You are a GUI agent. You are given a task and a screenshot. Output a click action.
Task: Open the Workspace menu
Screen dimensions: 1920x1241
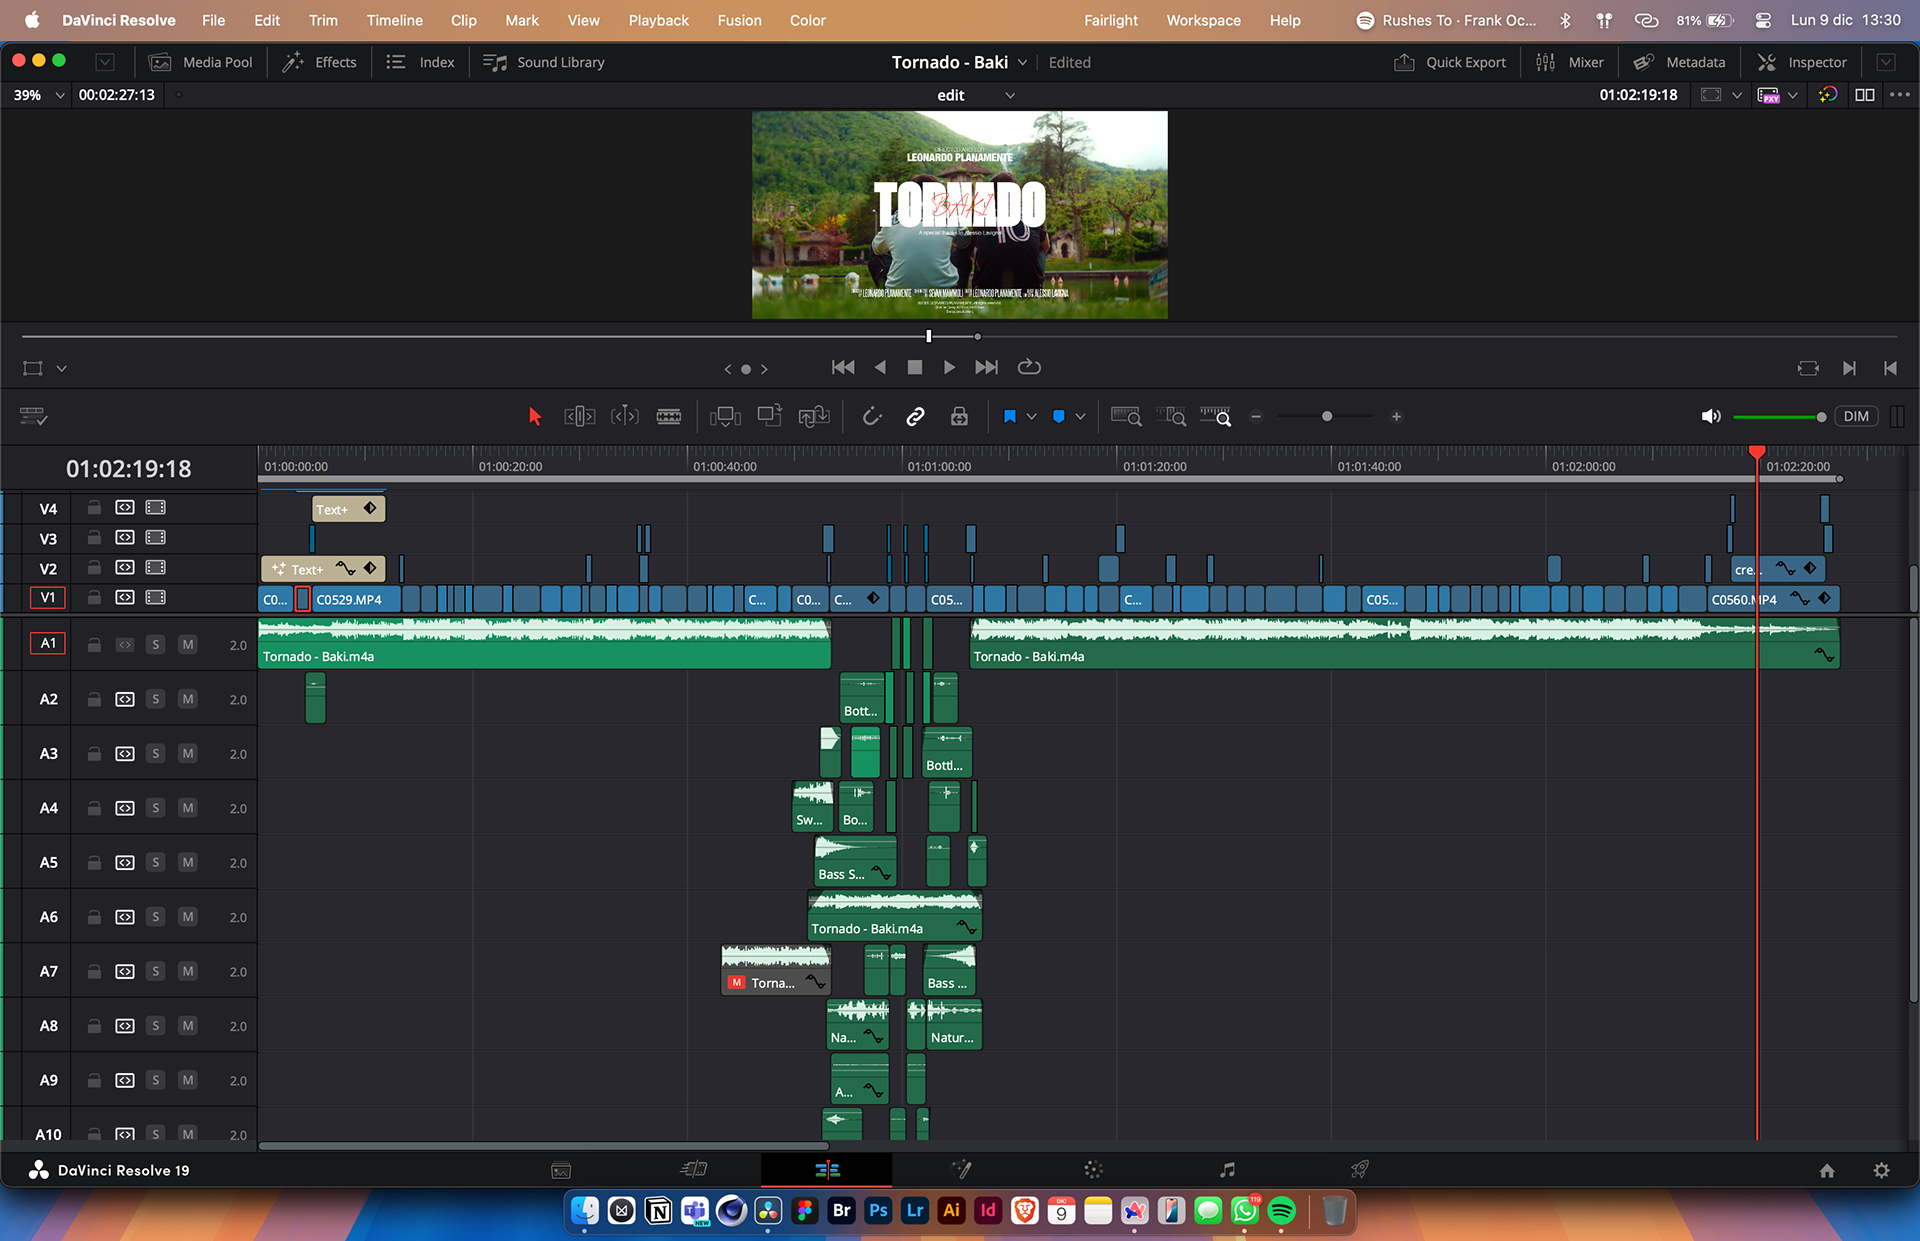pyautogui.click(x=1203, y=20)
